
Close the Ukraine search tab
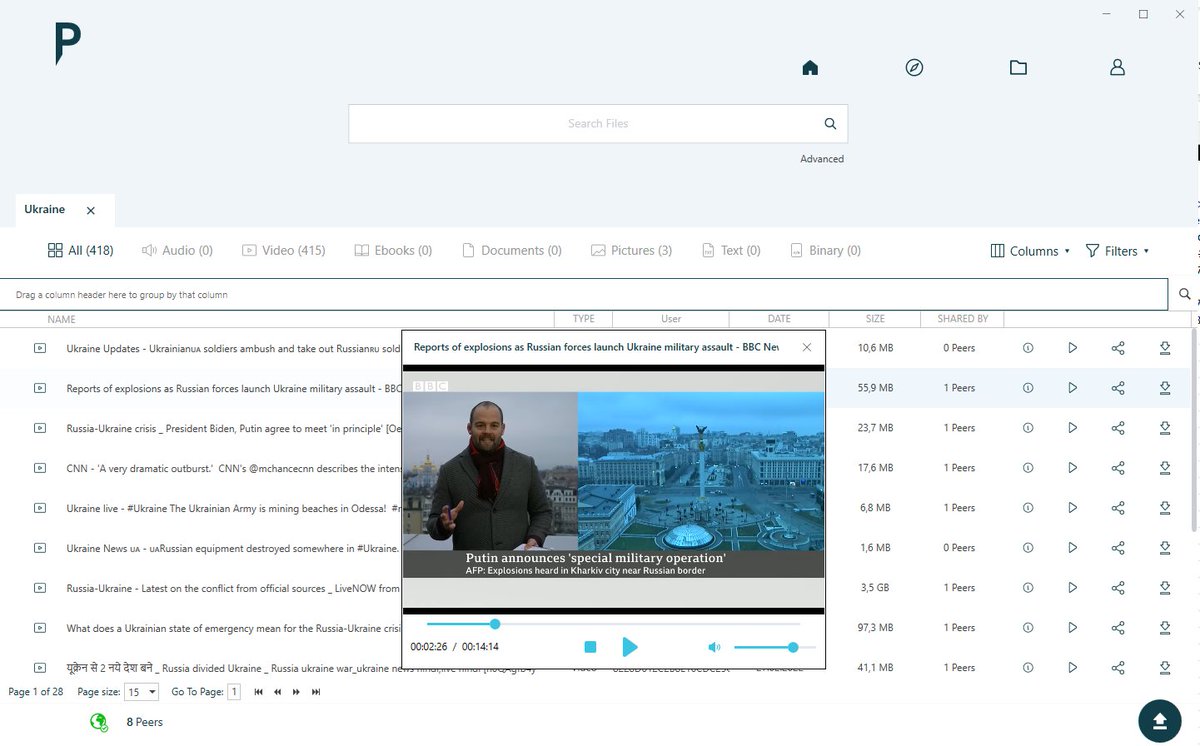click(x=90, y=211)
